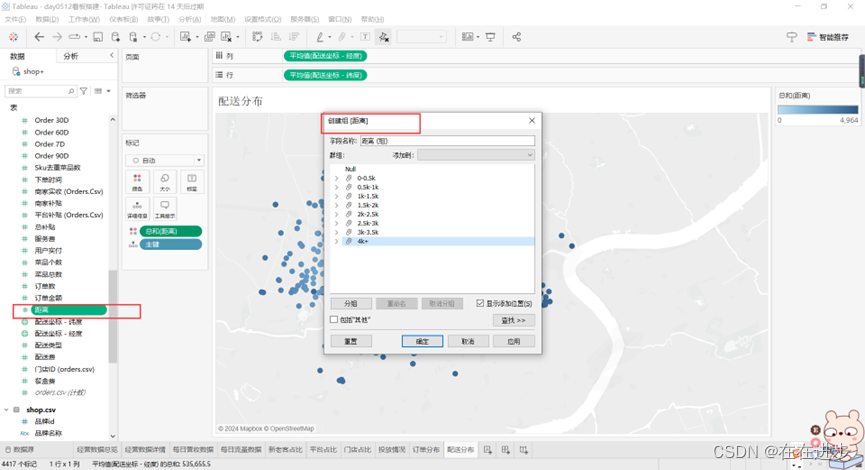Click new dashboard tab icon at bottom
Image resolution: width=865 pixels, height=470 pixels.
[x=506, y=450]
